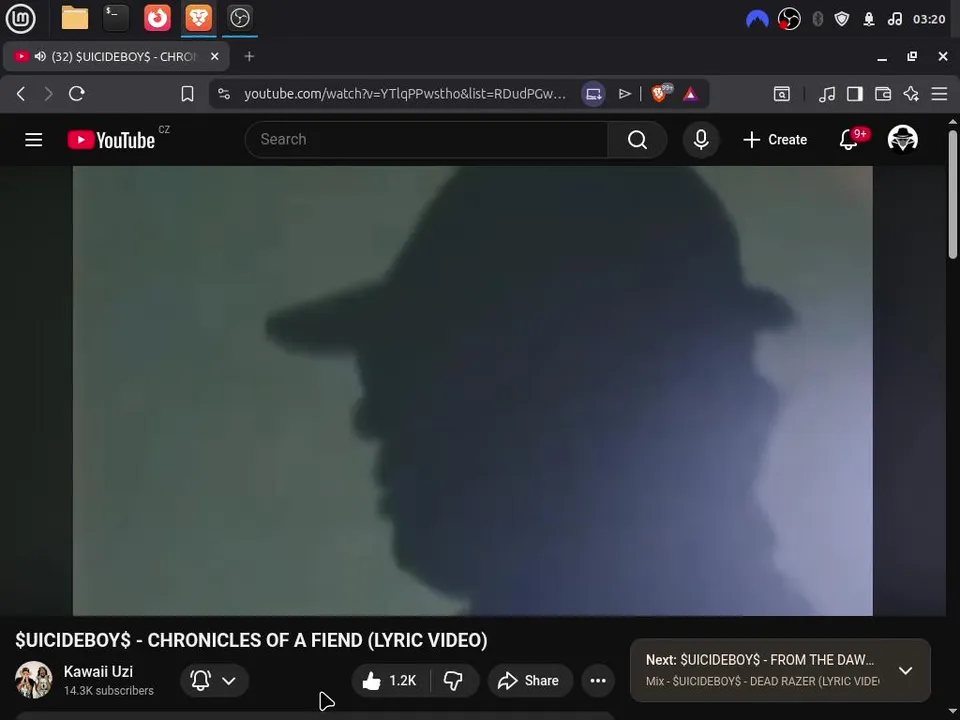960x720 pixels.
Task: Expand the Next playlist panel chevron
Action: [x=906, y=670]
